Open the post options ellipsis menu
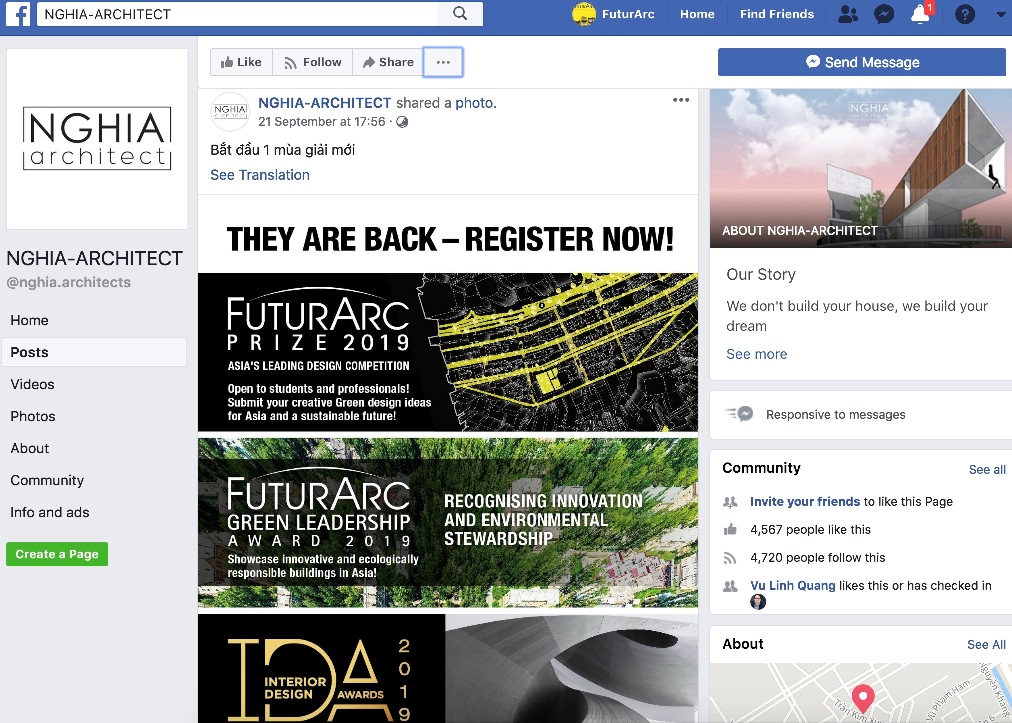Screen dimensions: 1012x723 [x=681, y=100]
